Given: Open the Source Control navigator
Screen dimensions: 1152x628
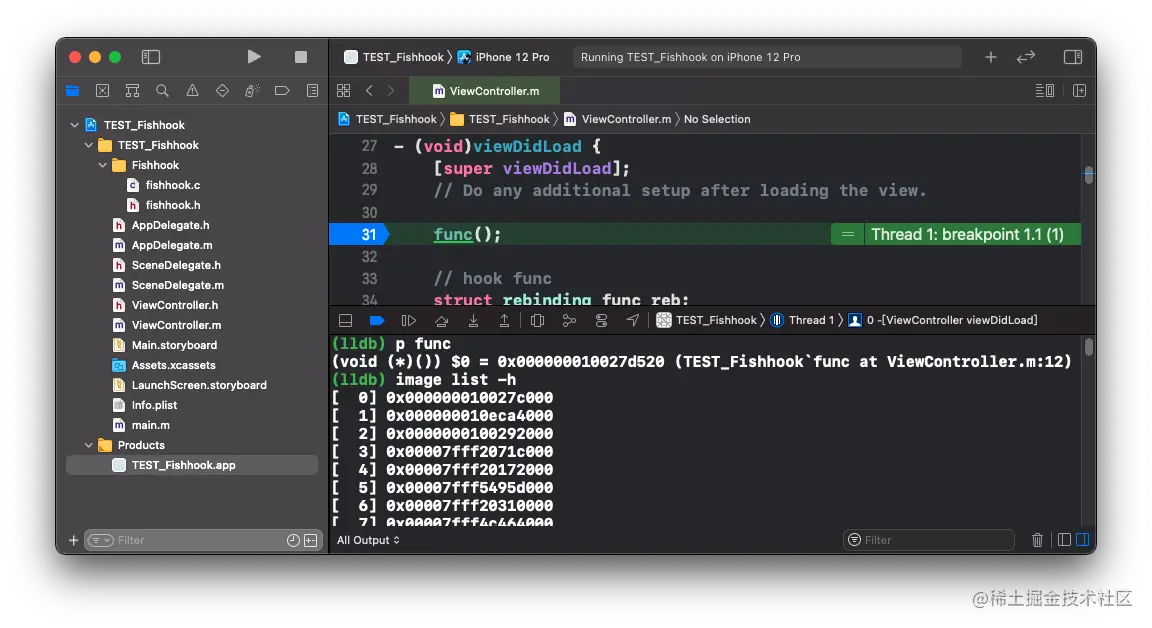Looking at the screenshot, I should click(102, 90).
